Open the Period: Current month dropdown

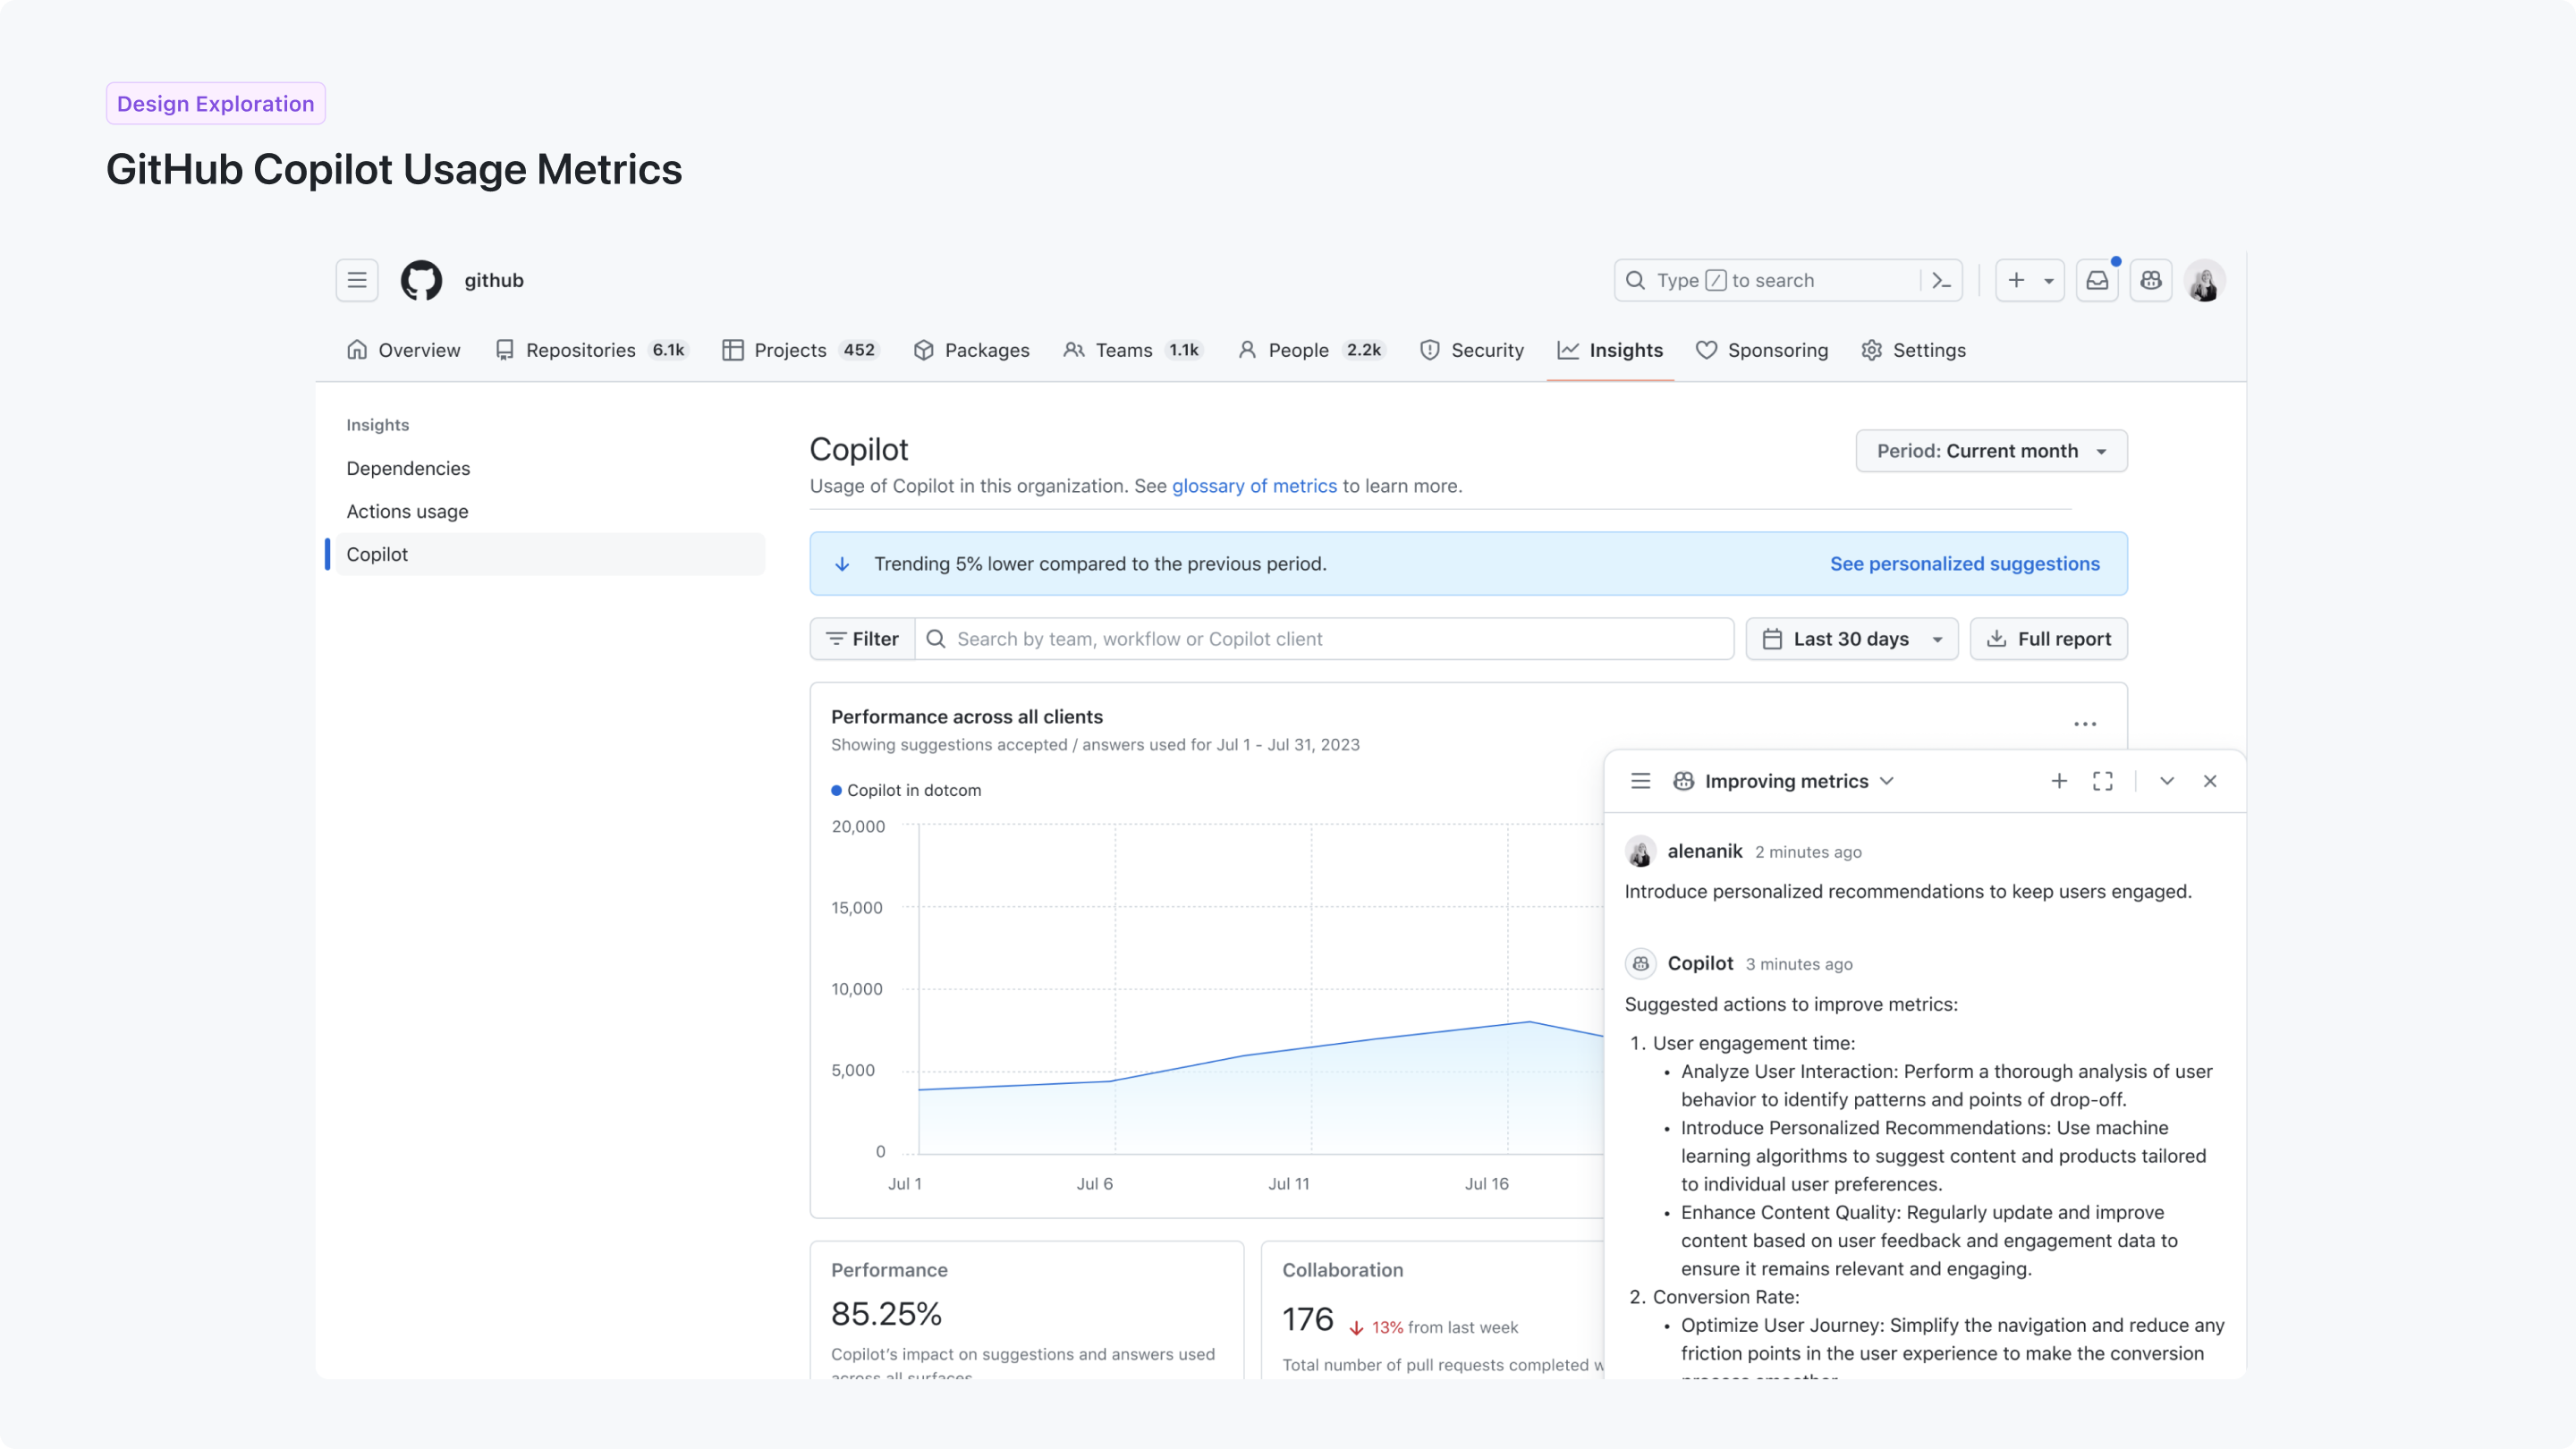1990,450
